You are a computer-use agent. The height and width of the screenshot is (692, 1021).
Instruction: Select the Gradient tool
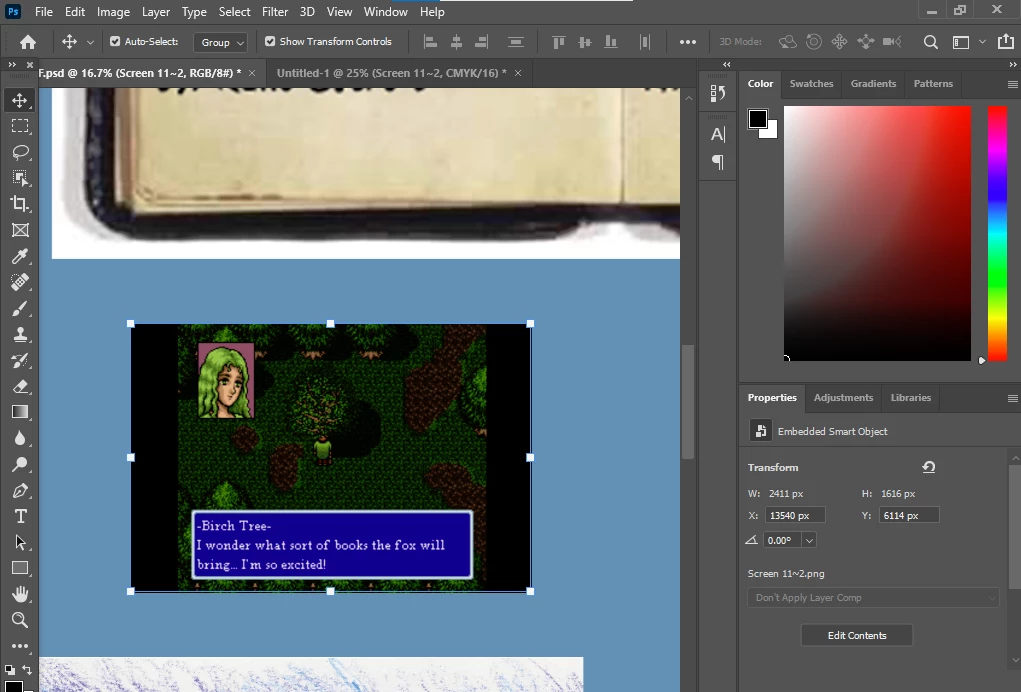tap(20, 412)
